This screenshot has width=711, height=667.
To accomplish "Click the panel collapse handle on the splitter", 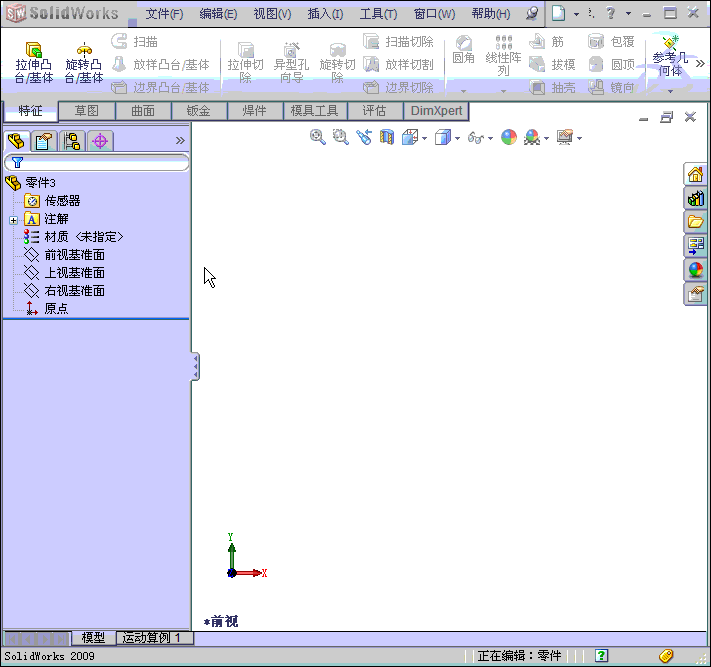I will pyautogui.click(x=195, y=366).
